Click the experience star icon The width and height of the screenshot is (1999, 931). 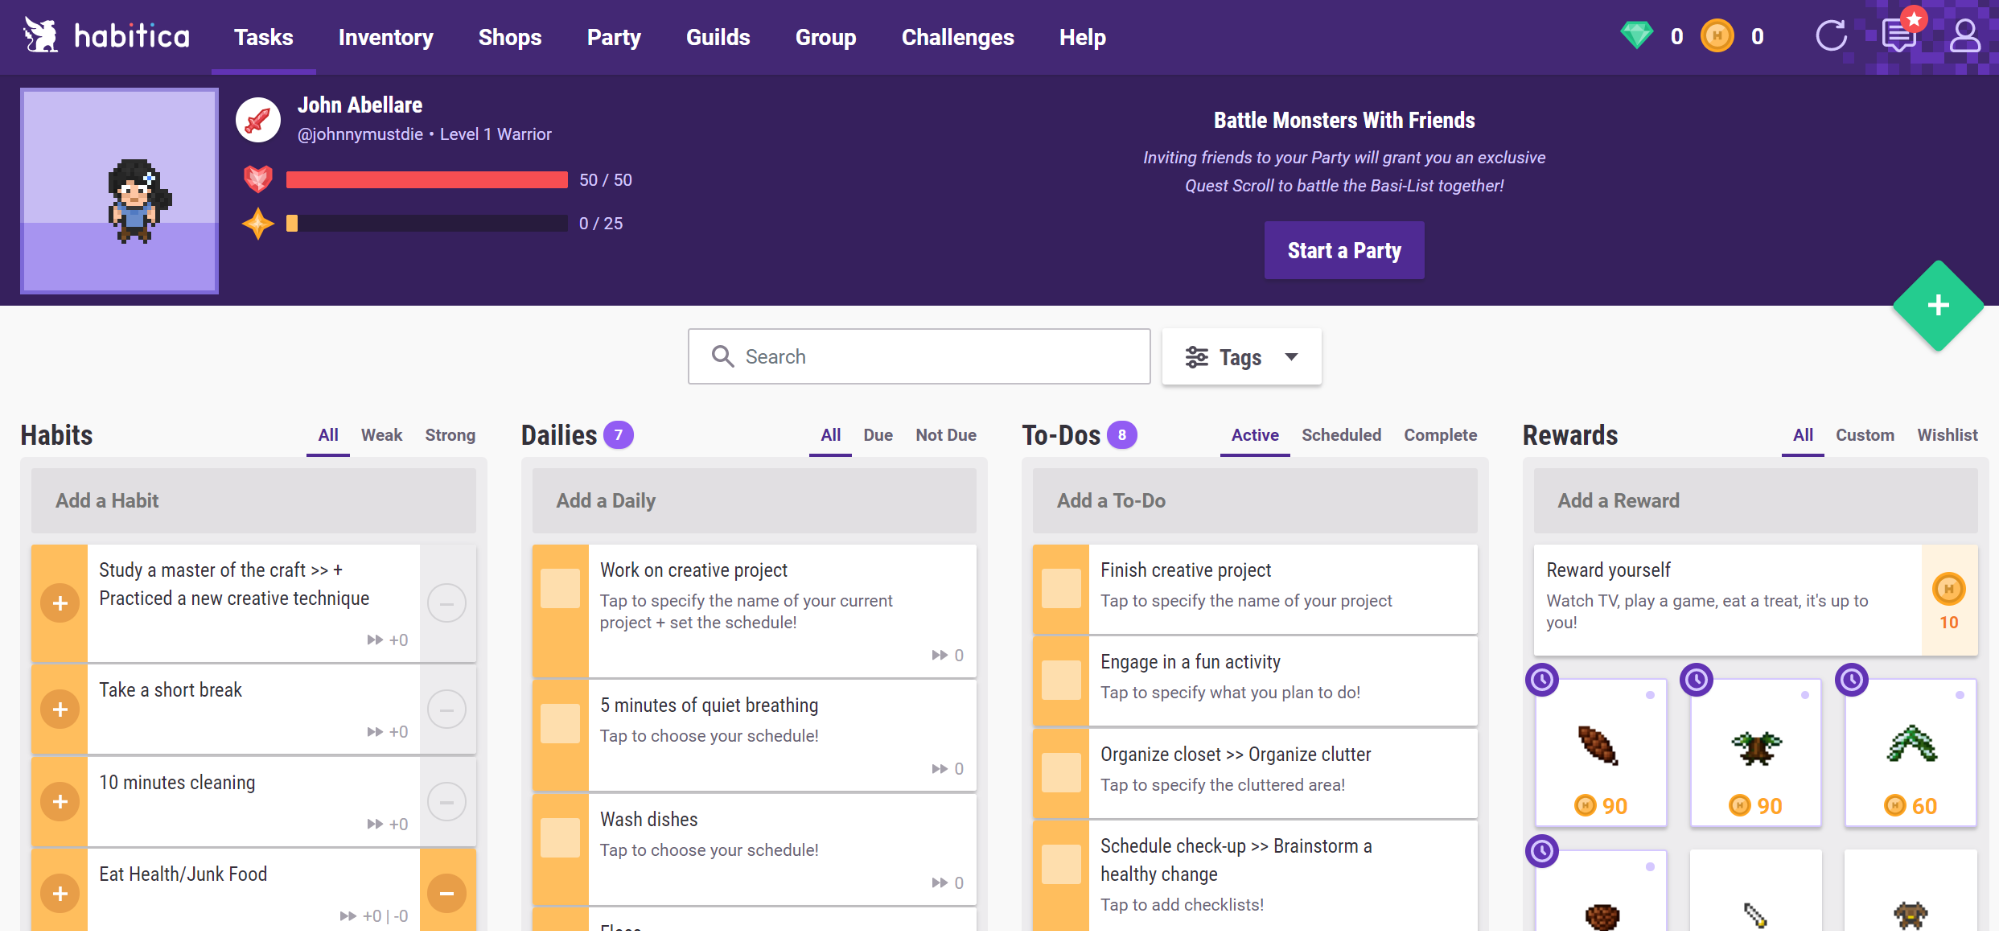click(x=258, y=223)
